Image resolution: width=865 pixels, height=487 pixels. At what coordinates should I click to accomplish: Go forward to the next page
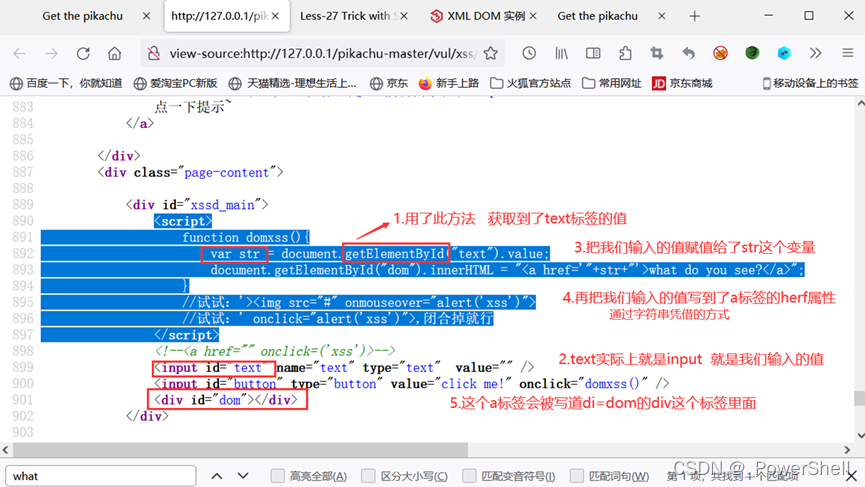[51, 53]
